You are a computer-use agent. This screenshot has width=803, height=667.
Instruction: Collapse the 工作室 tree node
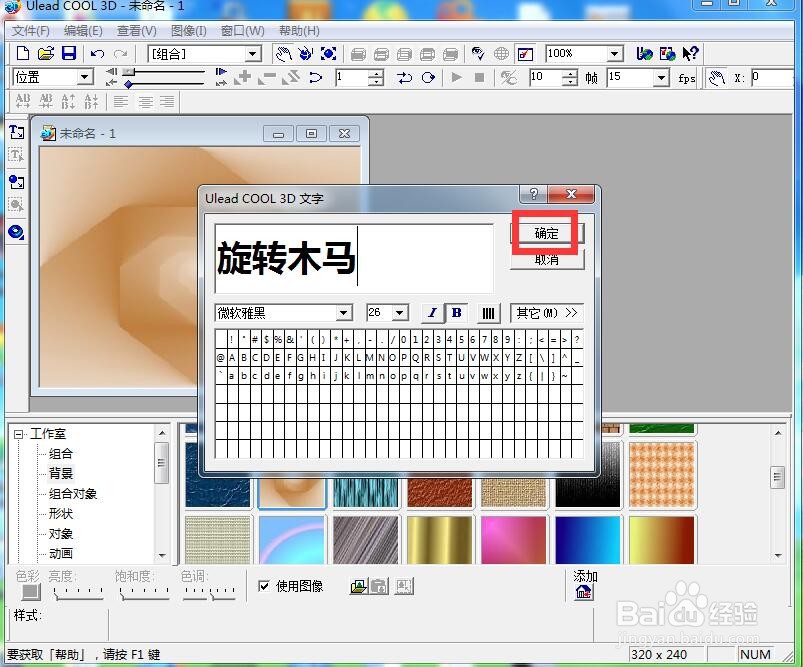(x=18, y=434)
